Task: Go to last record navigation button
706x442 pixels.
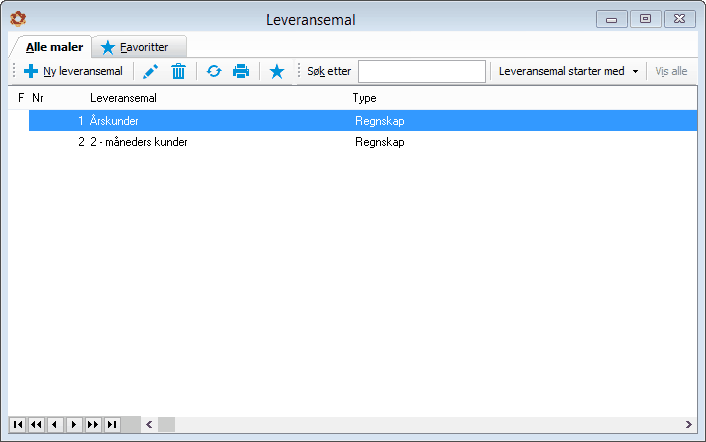Action: click(x=112, y=424)
